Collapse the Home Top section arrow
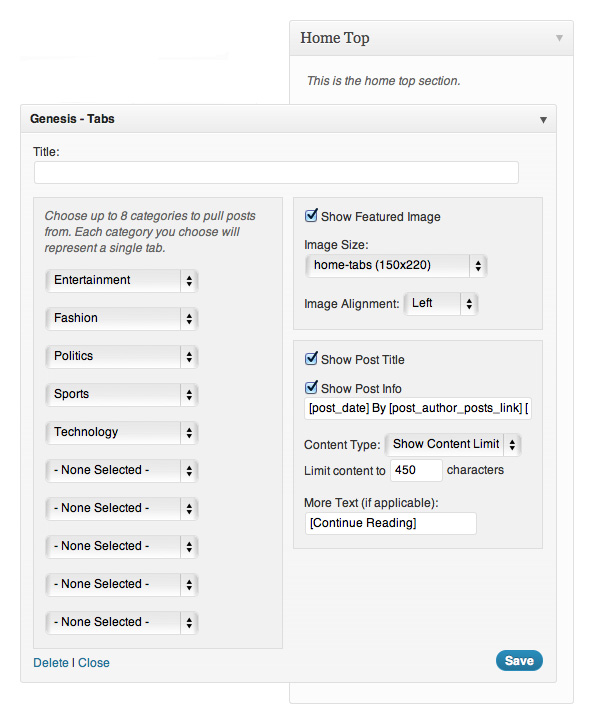Viewport: 594px width, 725px height. click(559, 38)
